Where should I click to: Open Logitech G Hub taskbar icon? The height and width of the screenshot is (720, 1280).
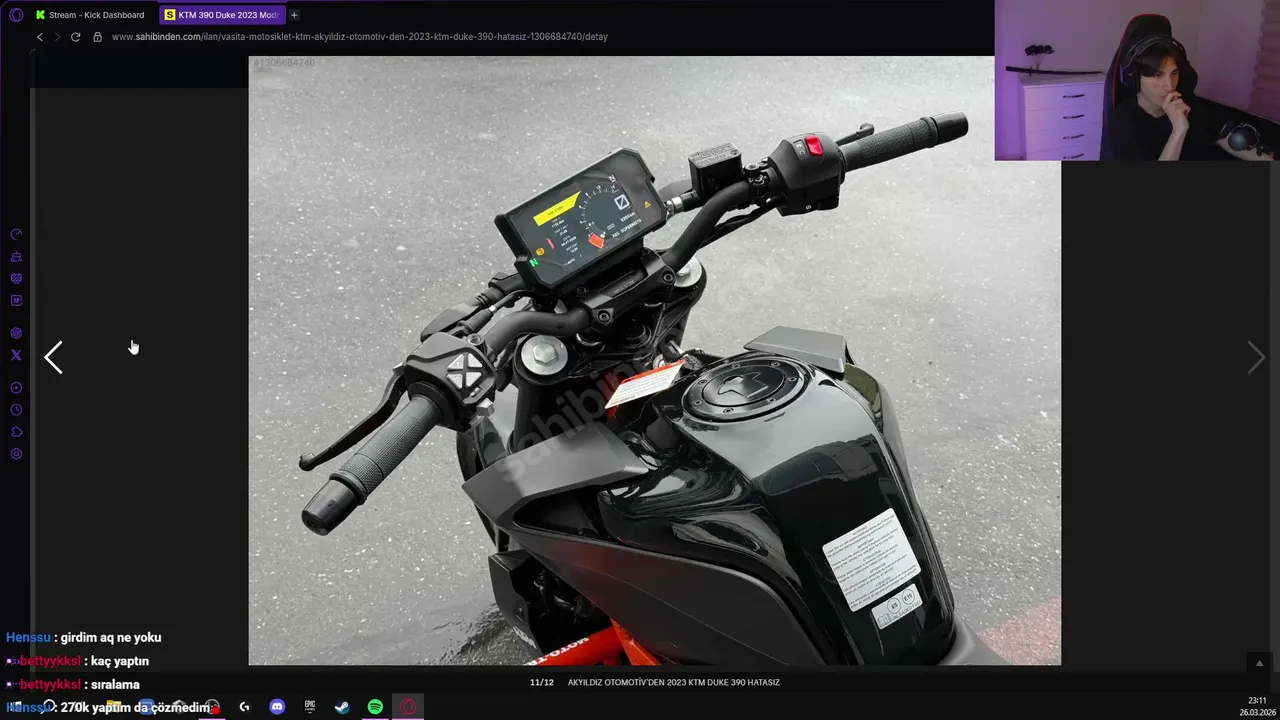click(x=244, y=707)
